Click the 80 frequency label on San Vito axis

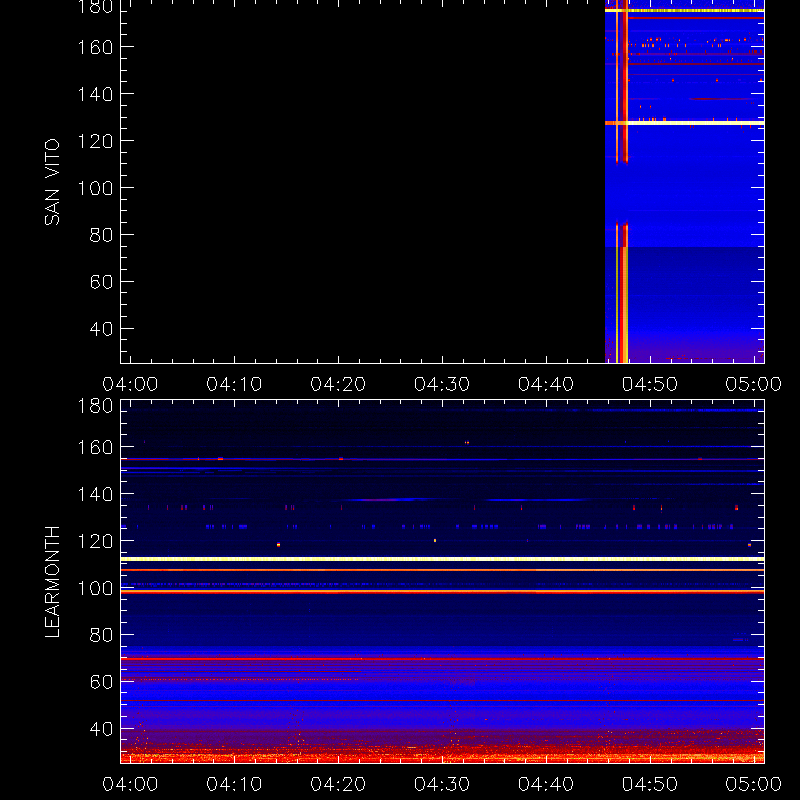(101, 235)
